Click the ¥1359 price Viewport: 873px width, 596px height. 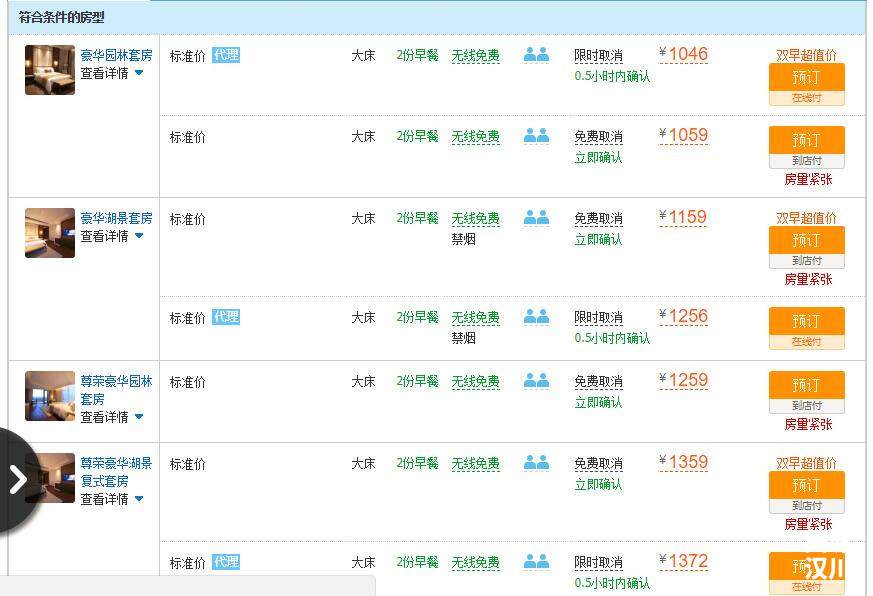[687, 463]
